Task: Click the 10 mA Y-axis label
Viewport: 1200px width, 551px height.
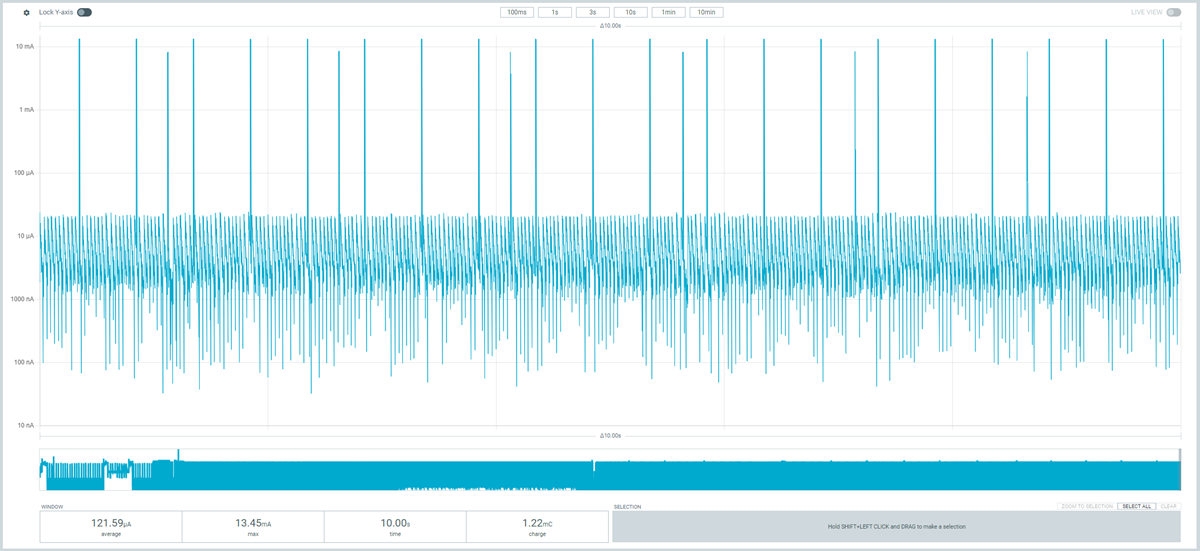Action: 24,46
